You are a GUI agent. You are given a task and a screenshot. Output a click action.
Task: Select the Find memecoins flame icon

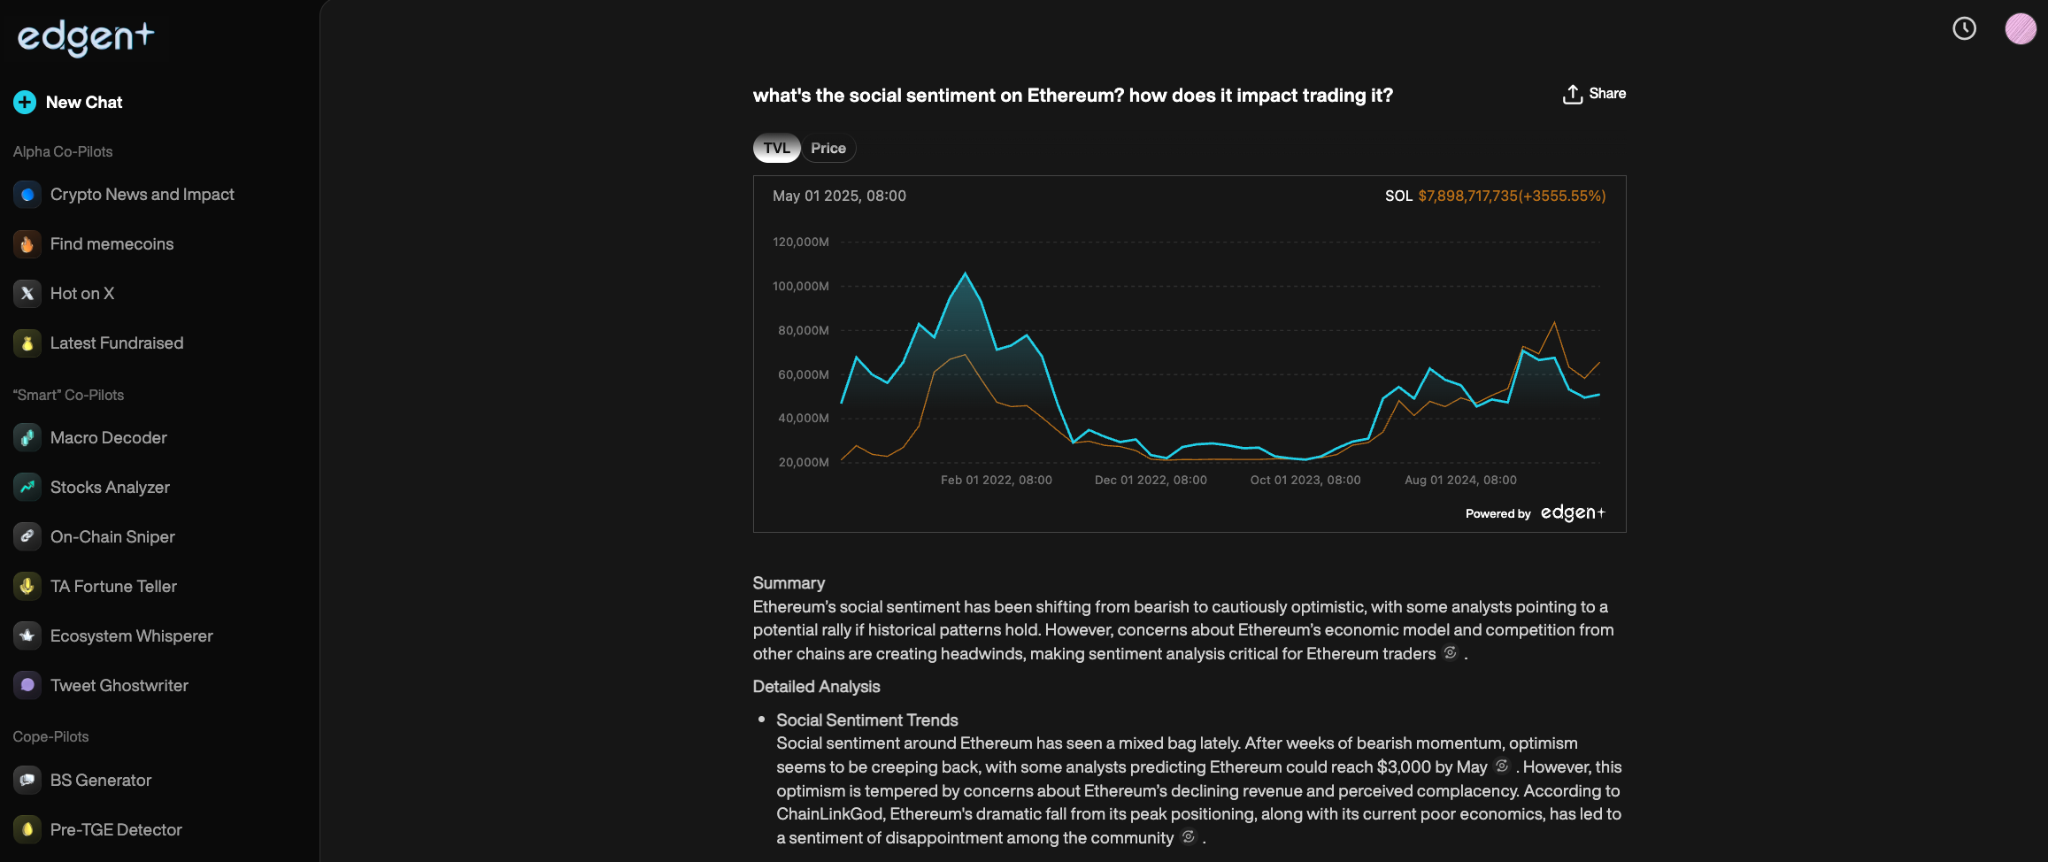point(27,244)
